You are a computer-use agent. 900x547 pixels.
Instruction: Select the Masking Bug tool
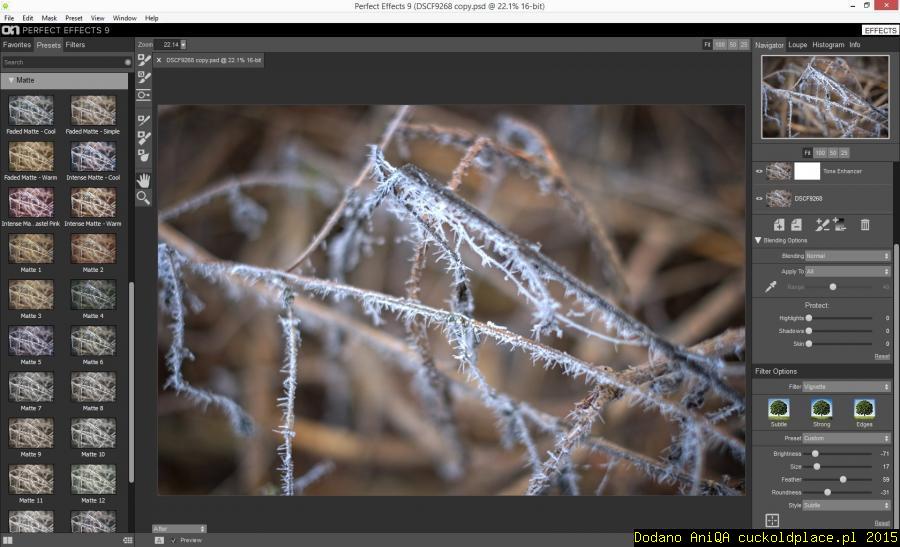144,95
